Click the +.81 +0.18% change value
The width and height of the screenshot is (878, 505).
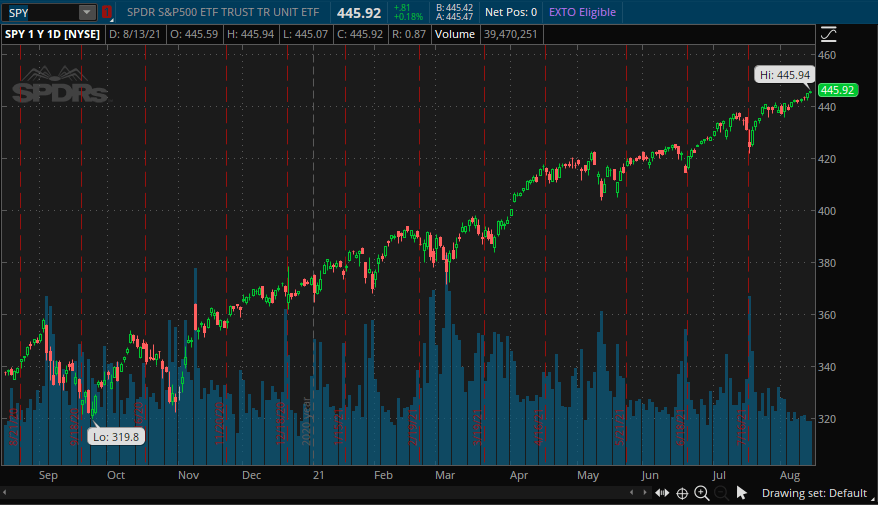408,12
